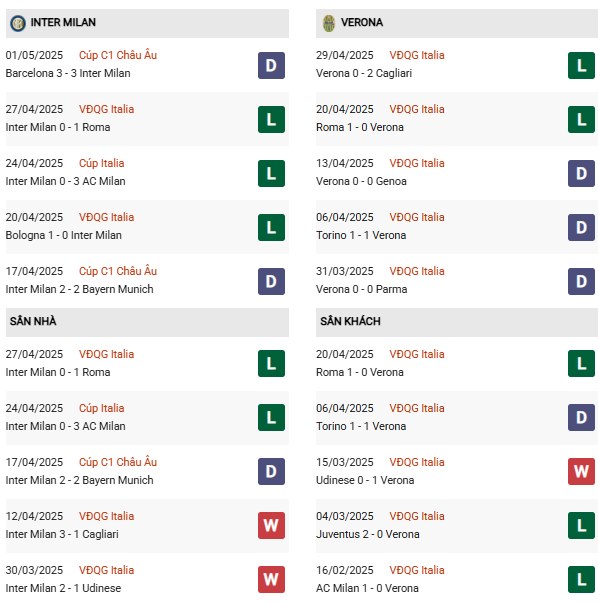
Task: Select the SÂN NHÀ section header
Action: tap(147, 322)
